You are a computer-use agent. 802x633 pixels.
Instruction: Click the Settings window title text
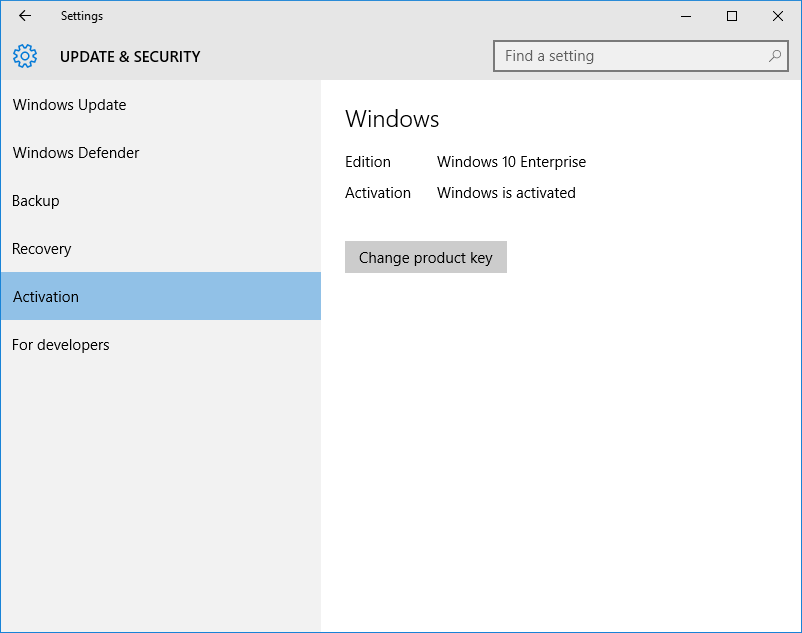pos(82,16)
